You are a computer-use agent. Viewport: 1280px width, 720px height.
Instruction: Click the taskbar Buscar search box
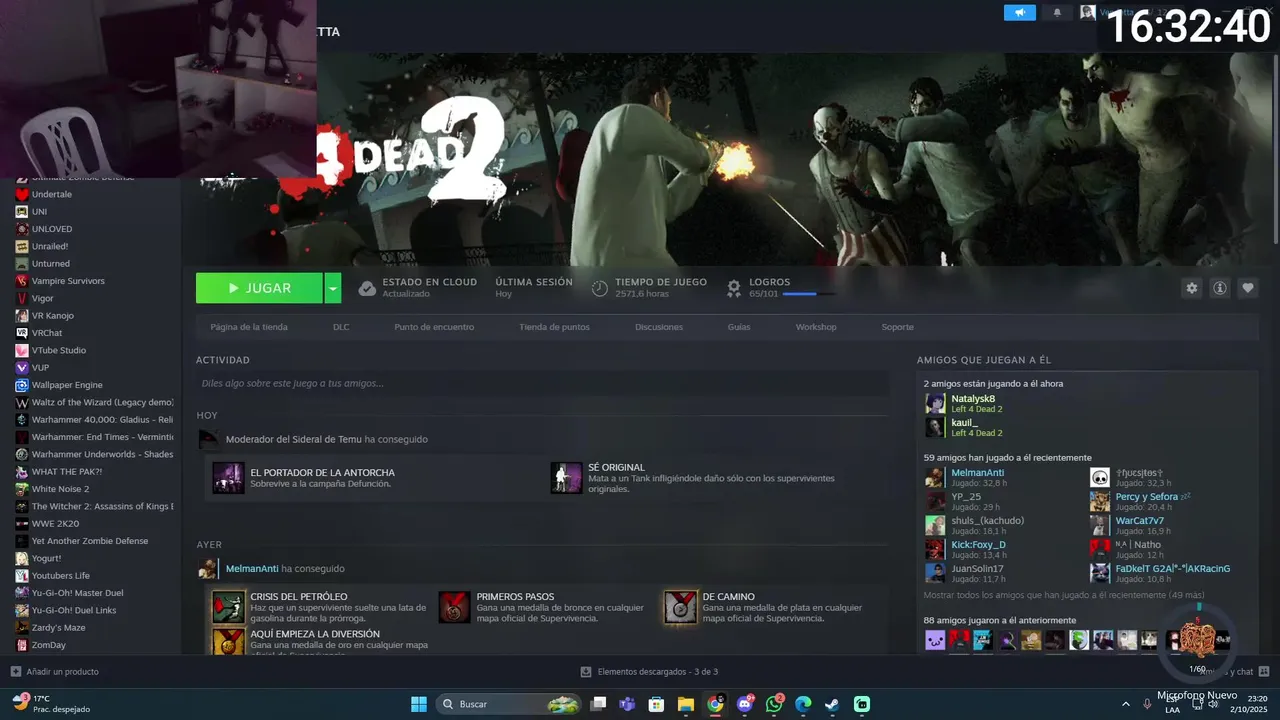[x=509, y=704]
